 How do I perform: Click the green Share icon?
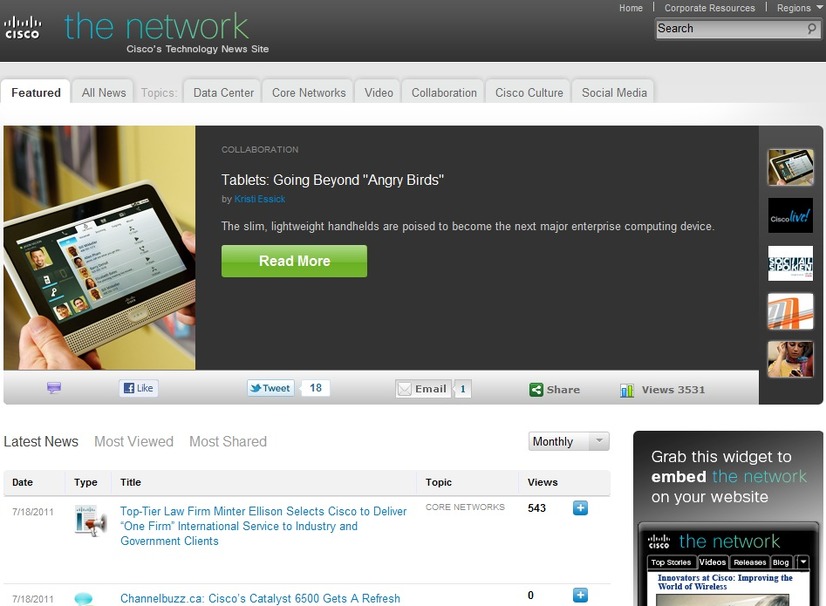point(536,389)
